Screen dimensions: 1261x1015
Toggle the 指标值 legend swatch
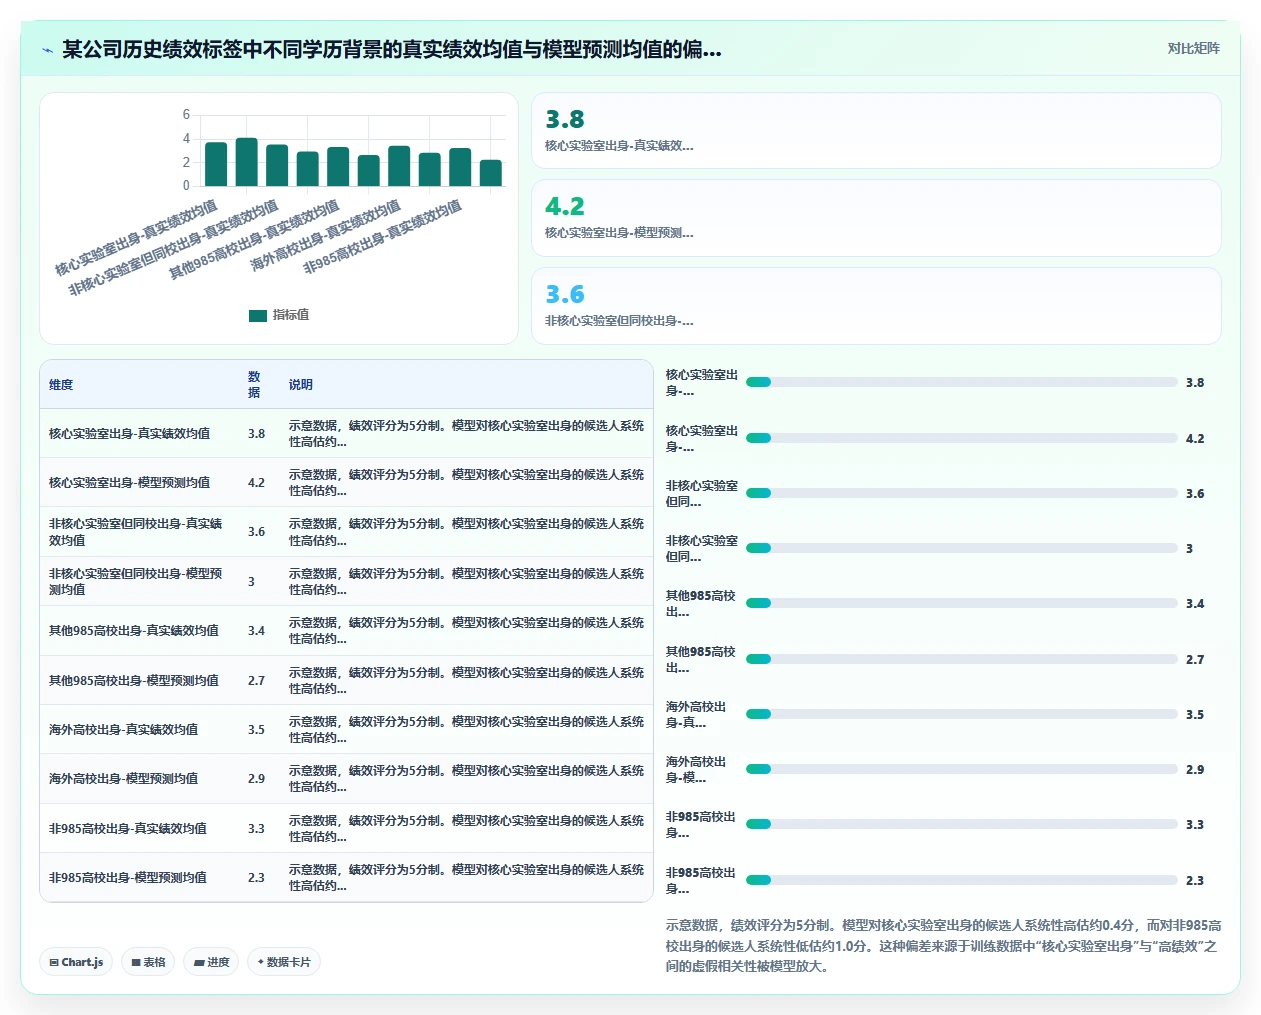tap(258, 315)
